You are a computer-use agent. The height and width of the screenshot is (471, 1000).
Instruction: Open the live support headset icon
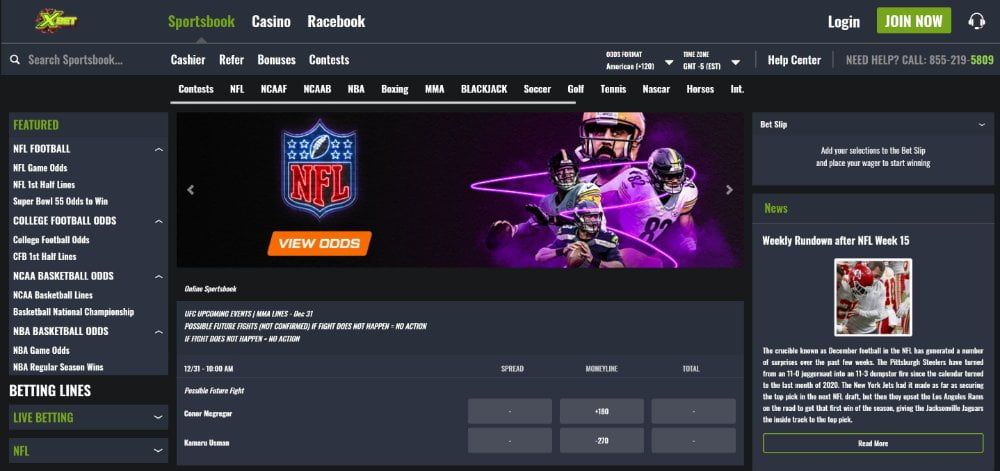[x=976, y=21]
